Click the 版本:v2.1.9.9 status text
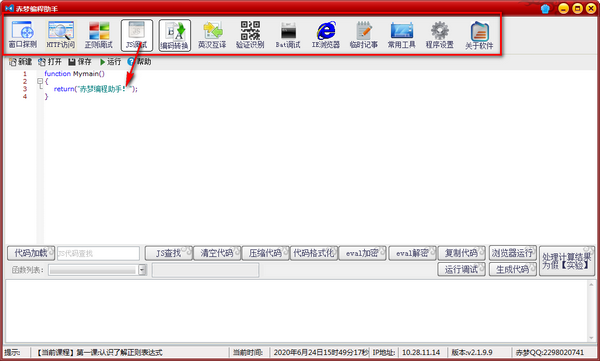Viewport: 600px width, 361px height. (x=472, y=352)
